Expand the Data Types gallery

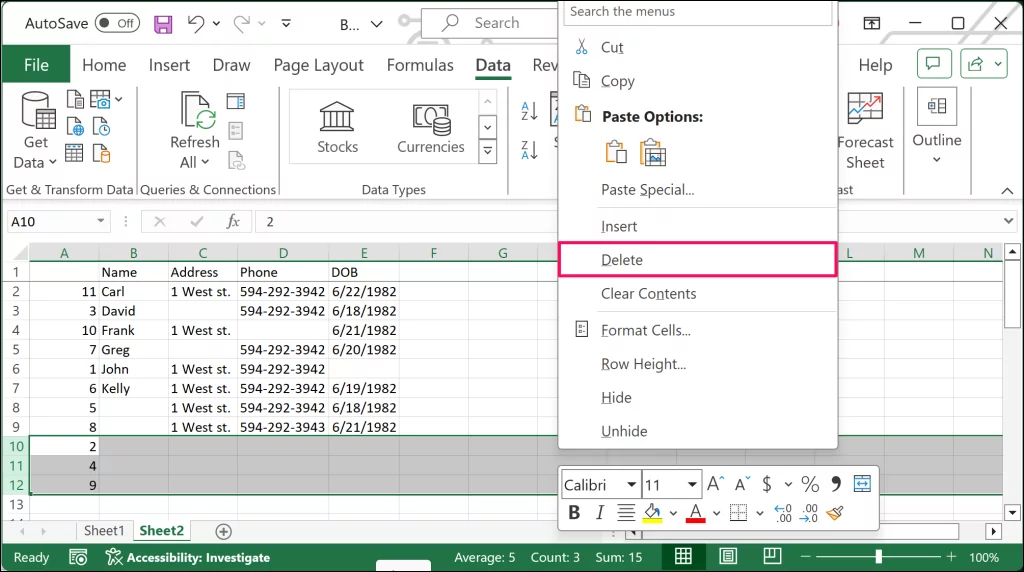tap(488, 152)
